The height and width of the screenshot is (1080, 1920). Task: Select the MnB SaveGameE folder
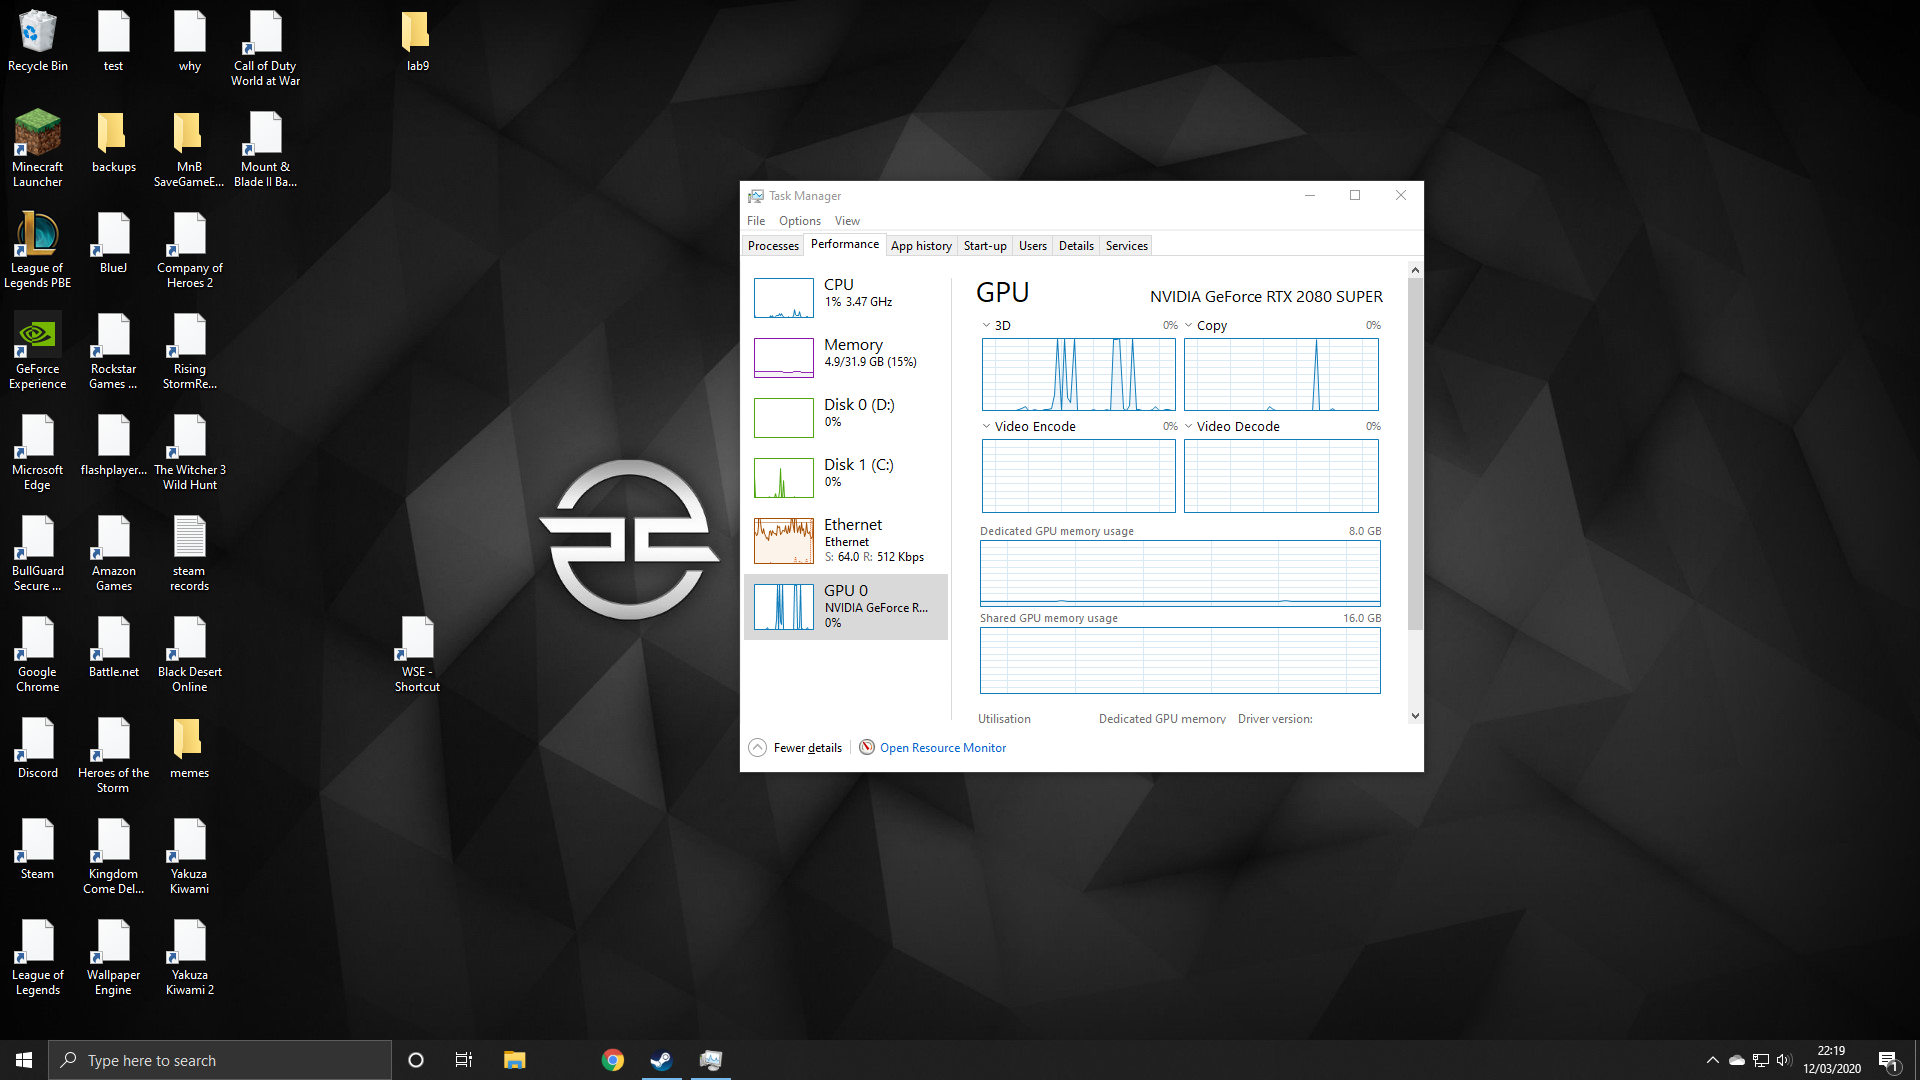click(x=189, y=148)
